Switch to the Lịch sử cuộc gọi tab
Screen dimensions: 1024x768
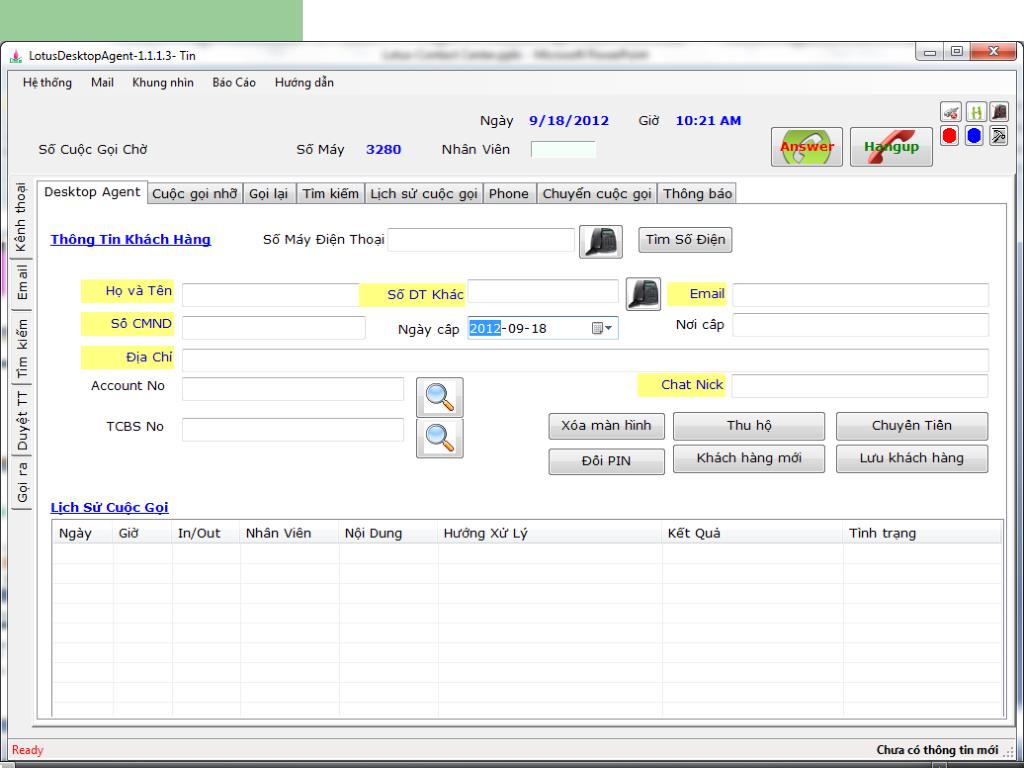click(x=424, y=194)
